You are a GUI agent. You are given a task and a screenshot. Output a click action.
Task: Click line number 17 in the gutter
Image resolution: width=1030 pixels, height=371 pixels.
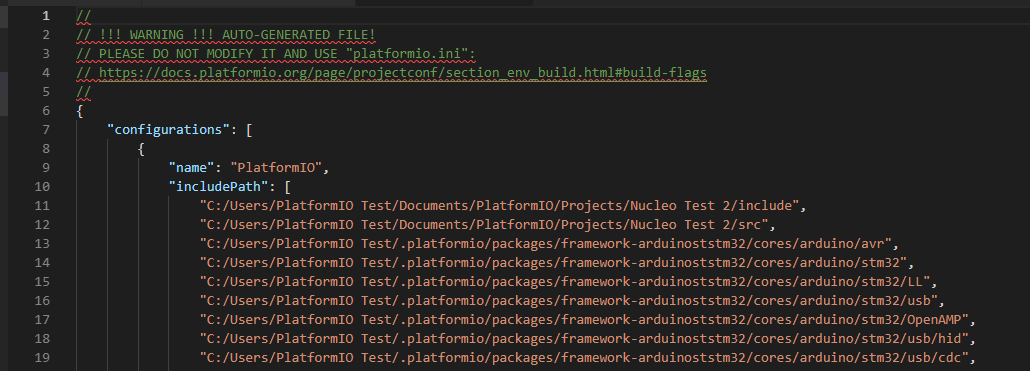coord(42,320)
